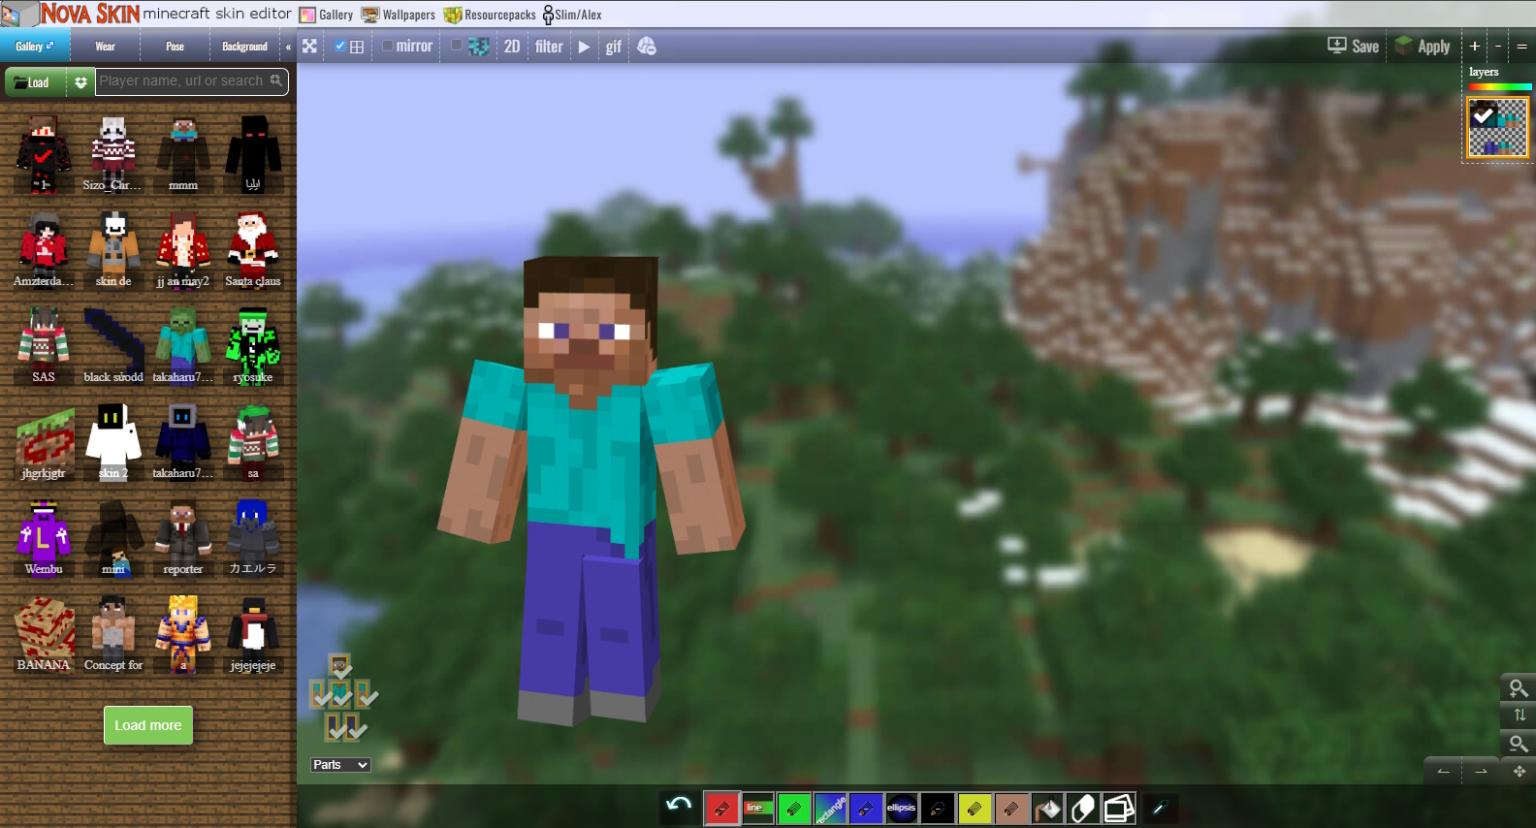Choose the Ellipsis shape tool
Viewport: 1536px width, 828px height.
(902, 808)
